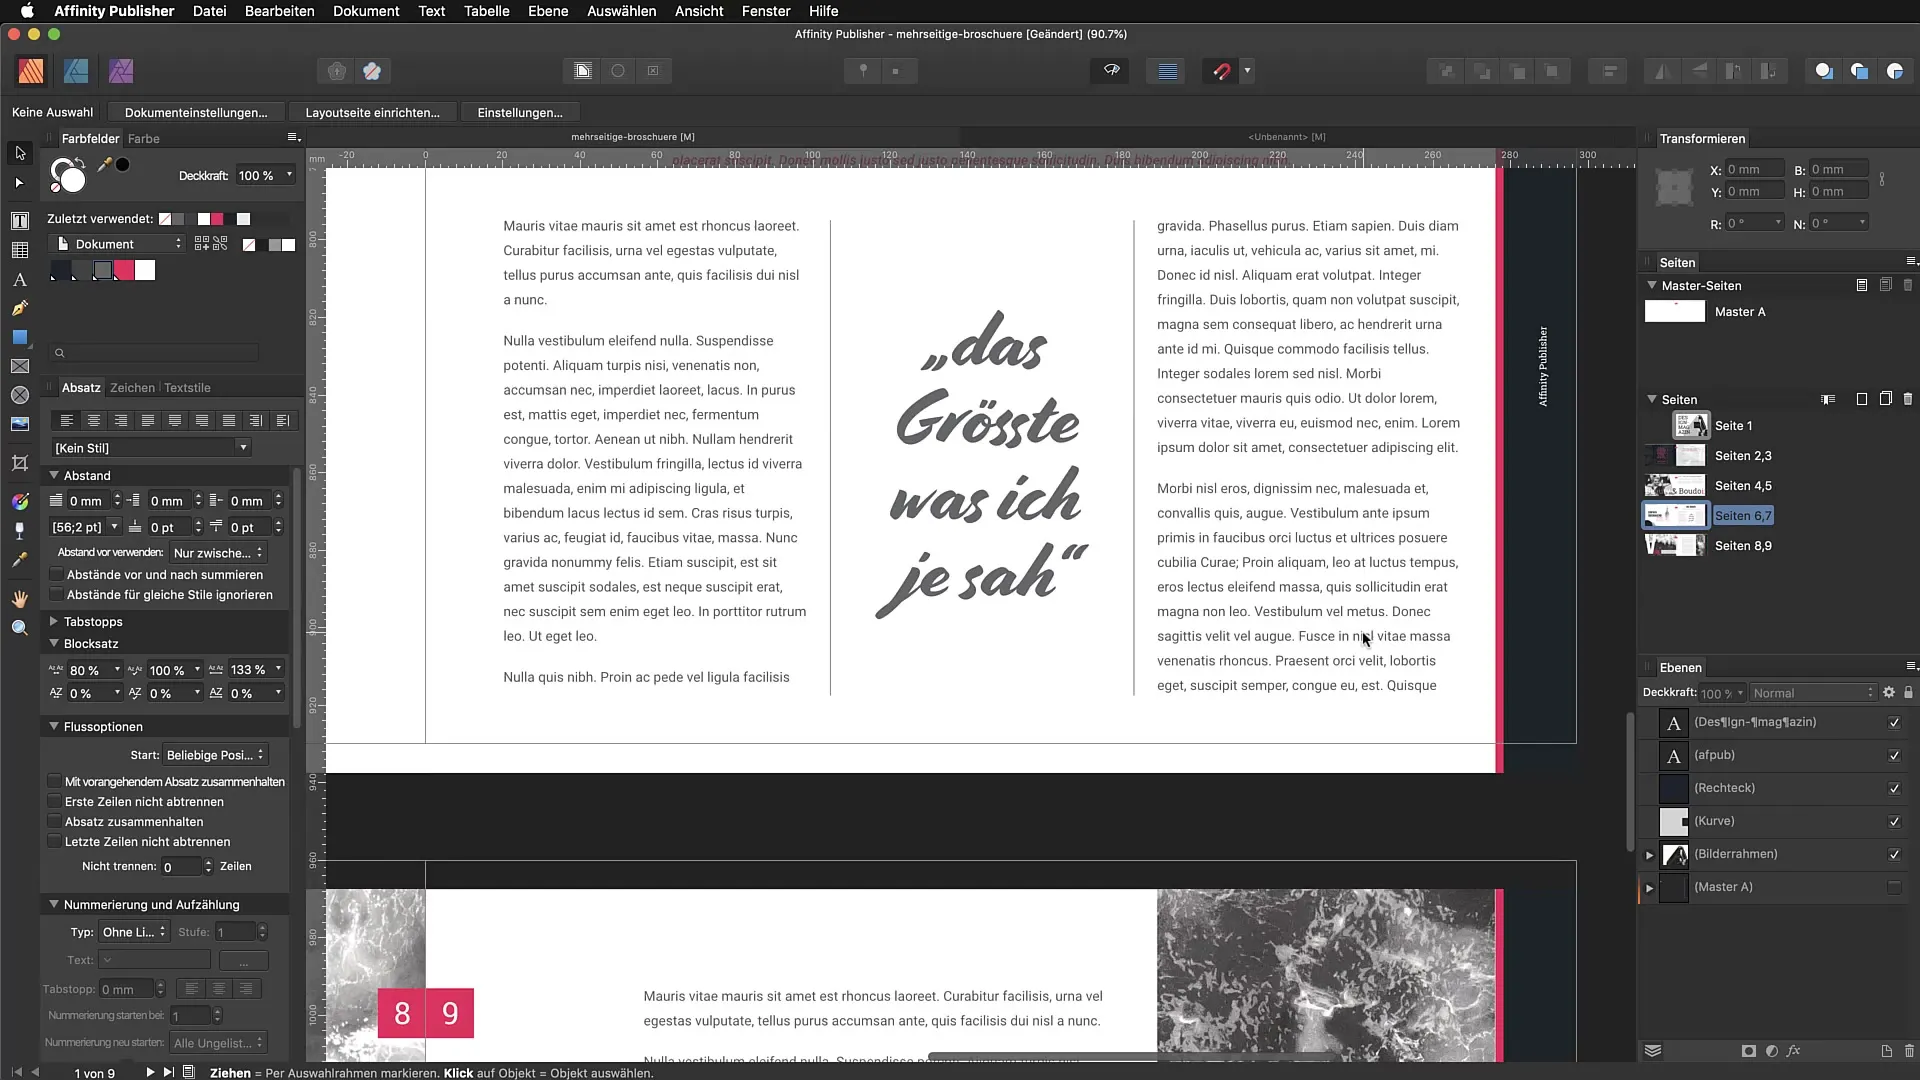1920x1080 pixels.
Task: Check Absatz zusammenhalten option
Action: tap(55, 821)
